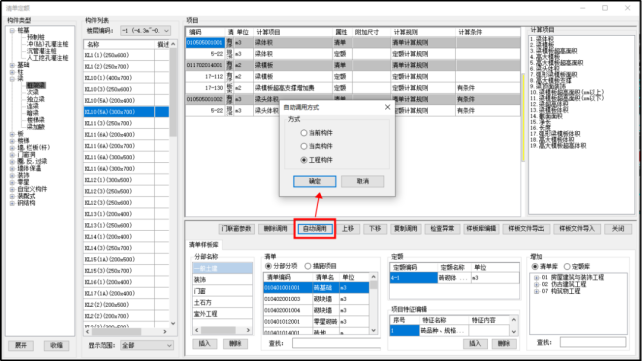Select the 措施项目 radio button
This screenshot has width=642, height=361.
point(307,266)
